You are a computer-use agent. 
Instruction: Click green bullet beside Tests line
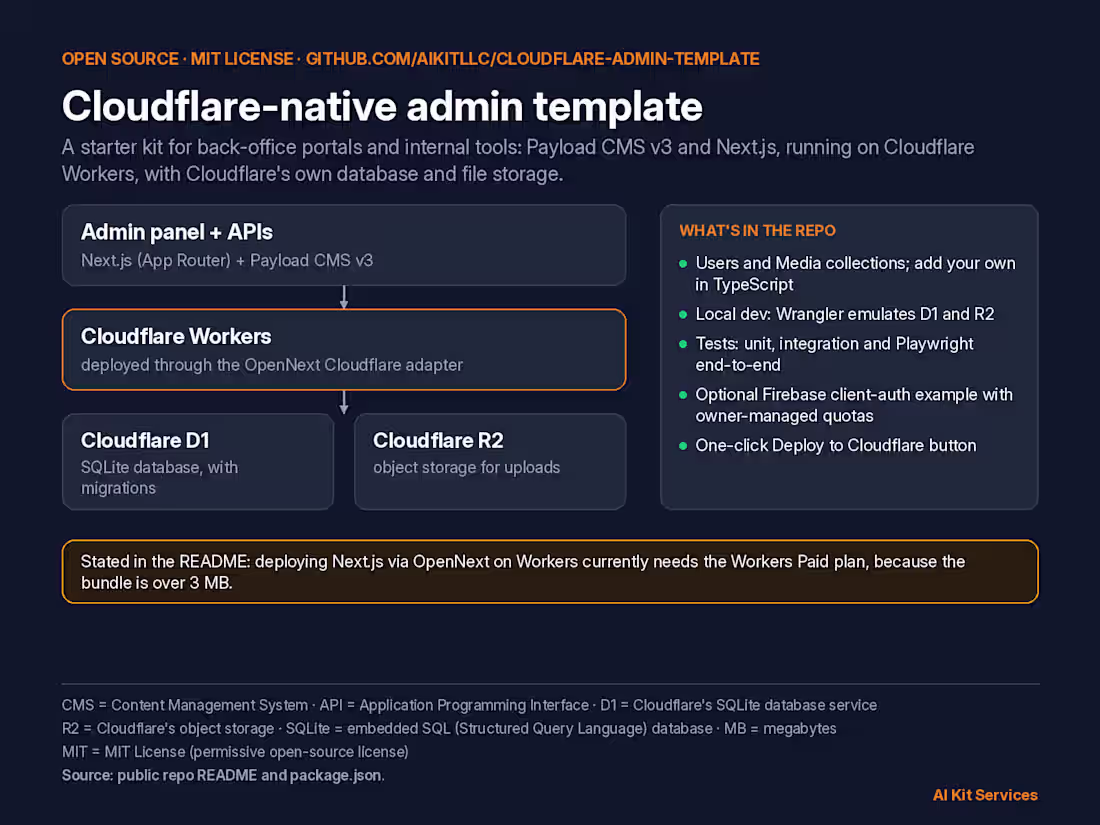(683, 344)
